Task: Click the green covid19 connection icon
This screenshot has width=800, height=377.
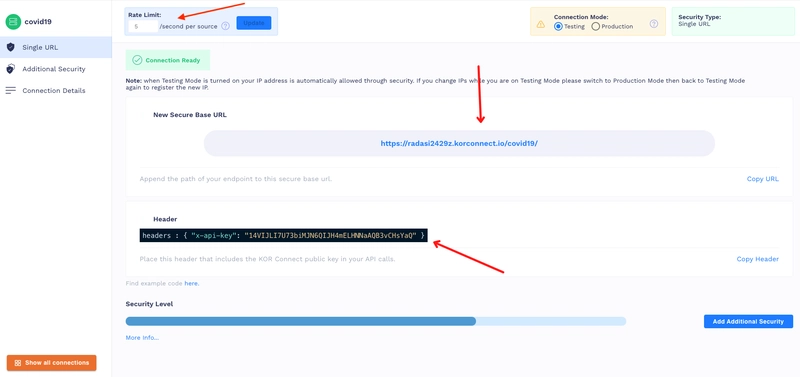Action: point(13,22)
